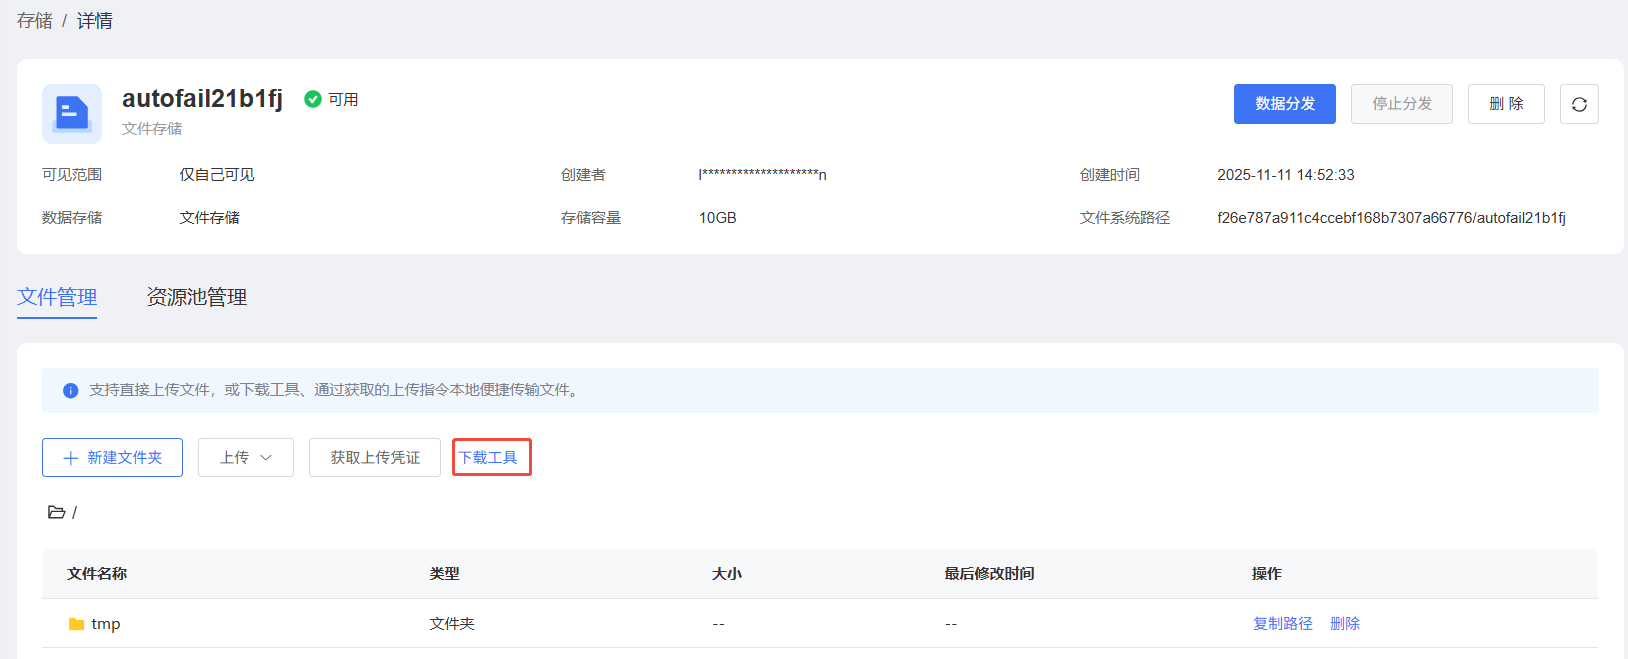Click the masked creator name value
The height and width of the screenshot is (659, 1628).
[x=762, y=175]
